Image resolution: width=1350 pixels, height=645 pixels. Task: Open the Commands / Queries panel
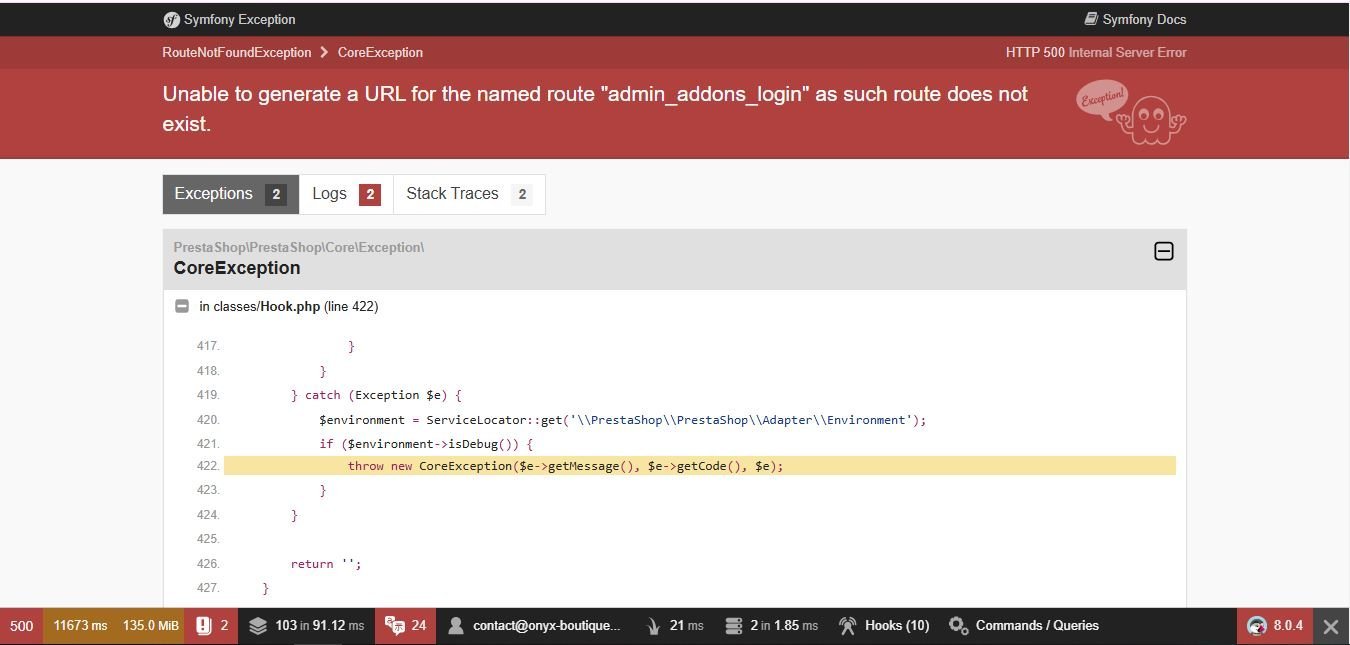(1024, 626)
